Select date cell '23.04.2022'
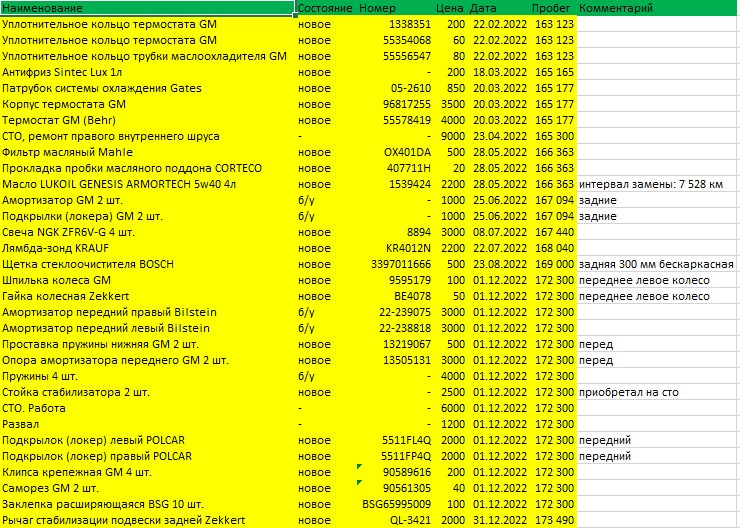 tap(498, 136)
